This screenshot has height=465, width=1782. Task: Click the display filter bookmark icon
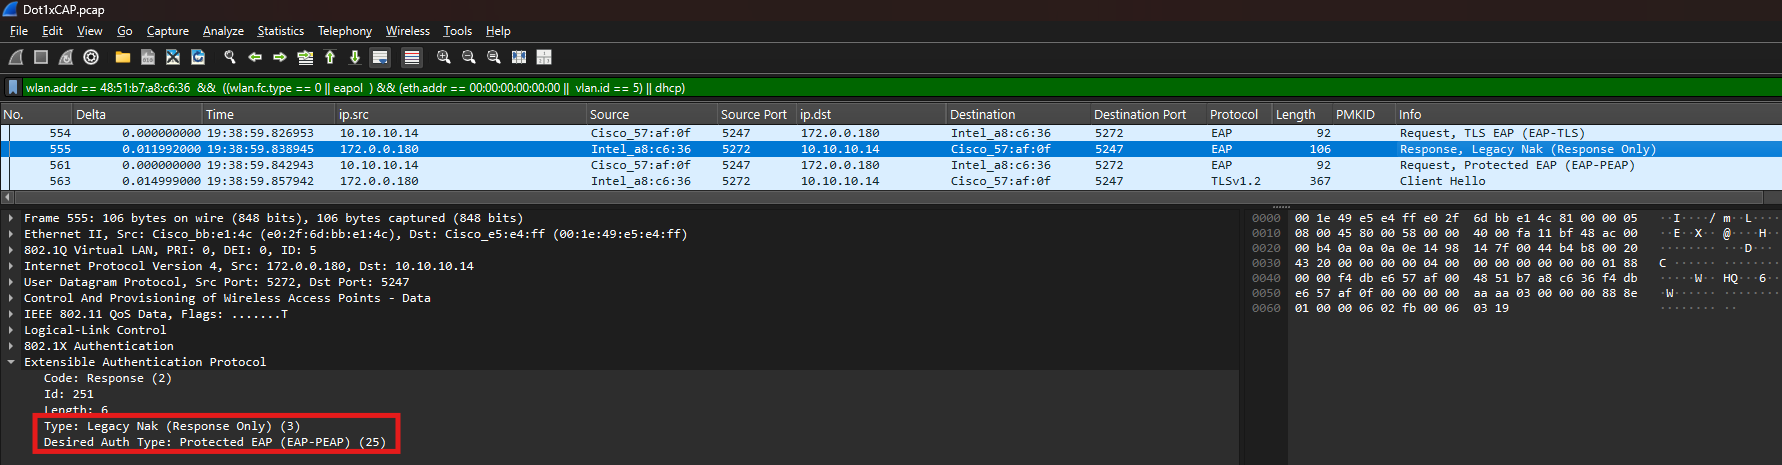pyautogui.click(x=13, y=88)
